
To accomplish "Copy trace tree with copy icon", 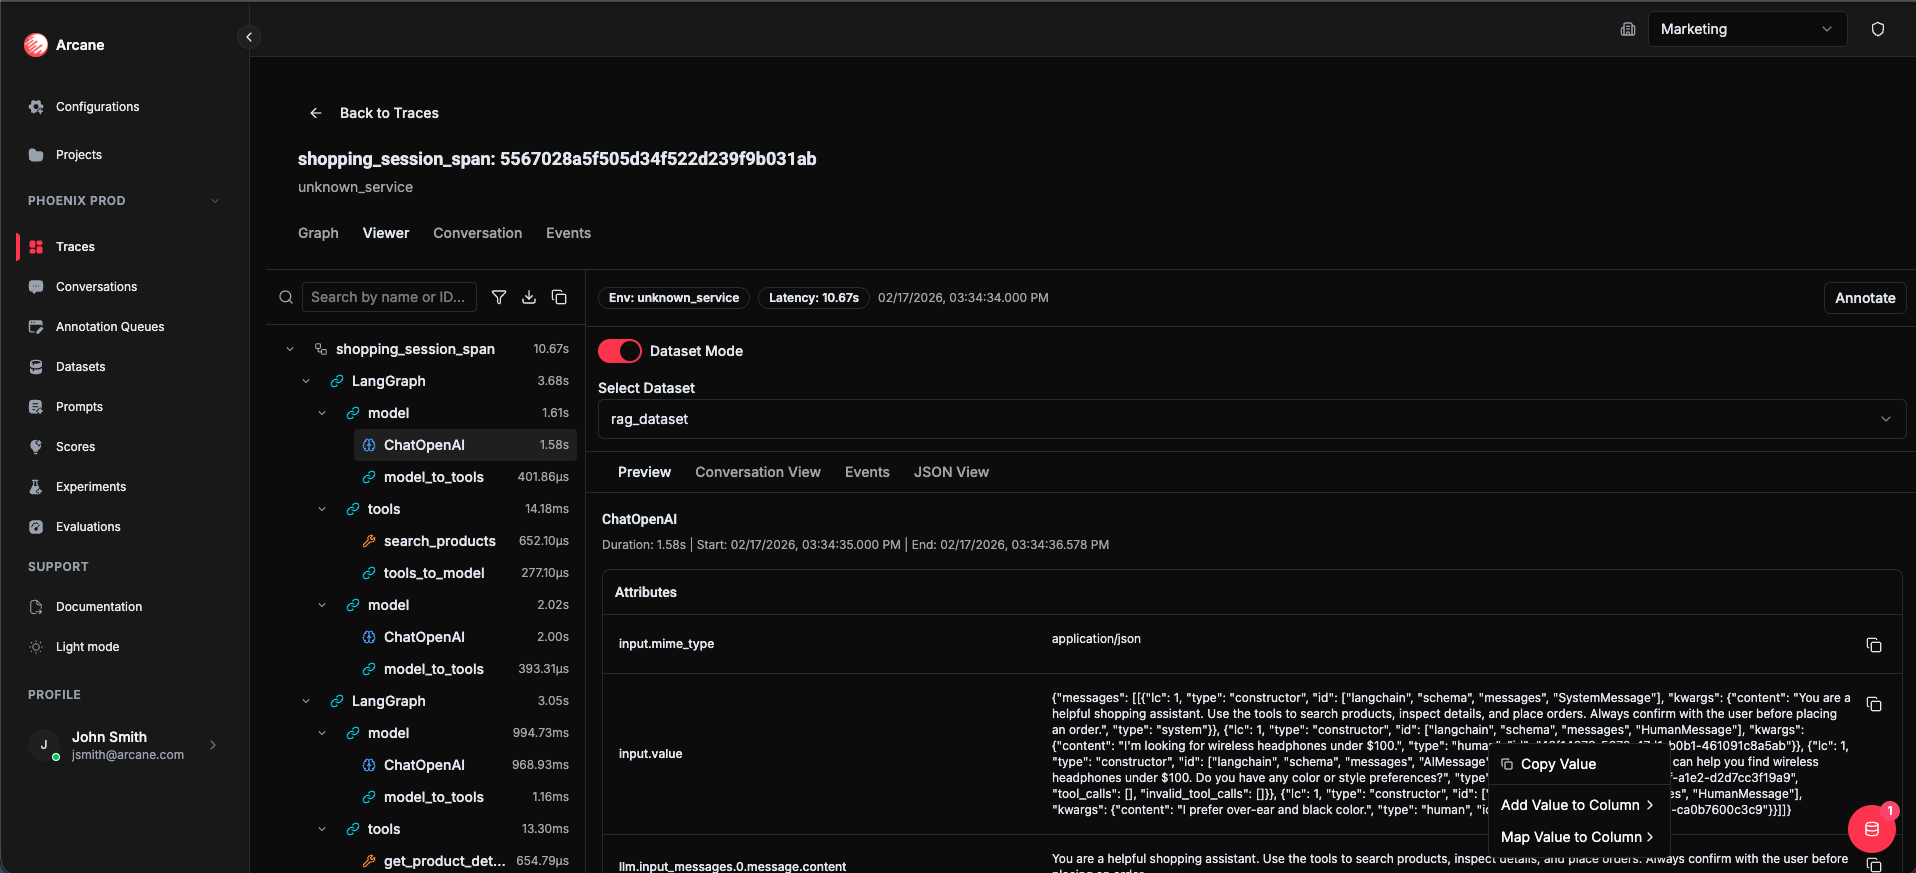I will point(559,297).
